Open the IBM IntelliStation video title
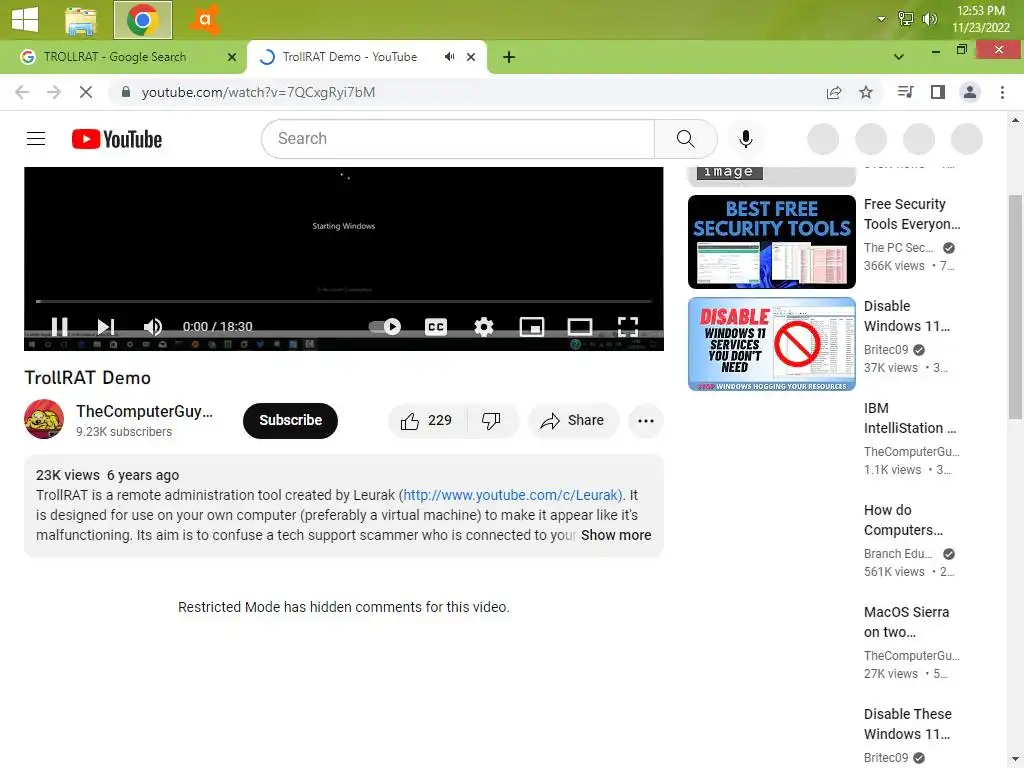 coord(910,418)
